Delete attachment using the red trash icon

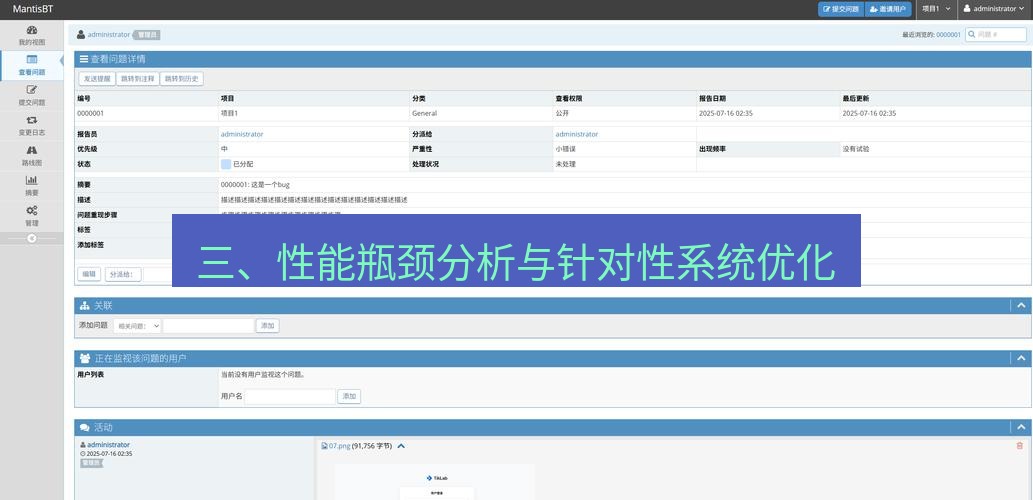1020,446
